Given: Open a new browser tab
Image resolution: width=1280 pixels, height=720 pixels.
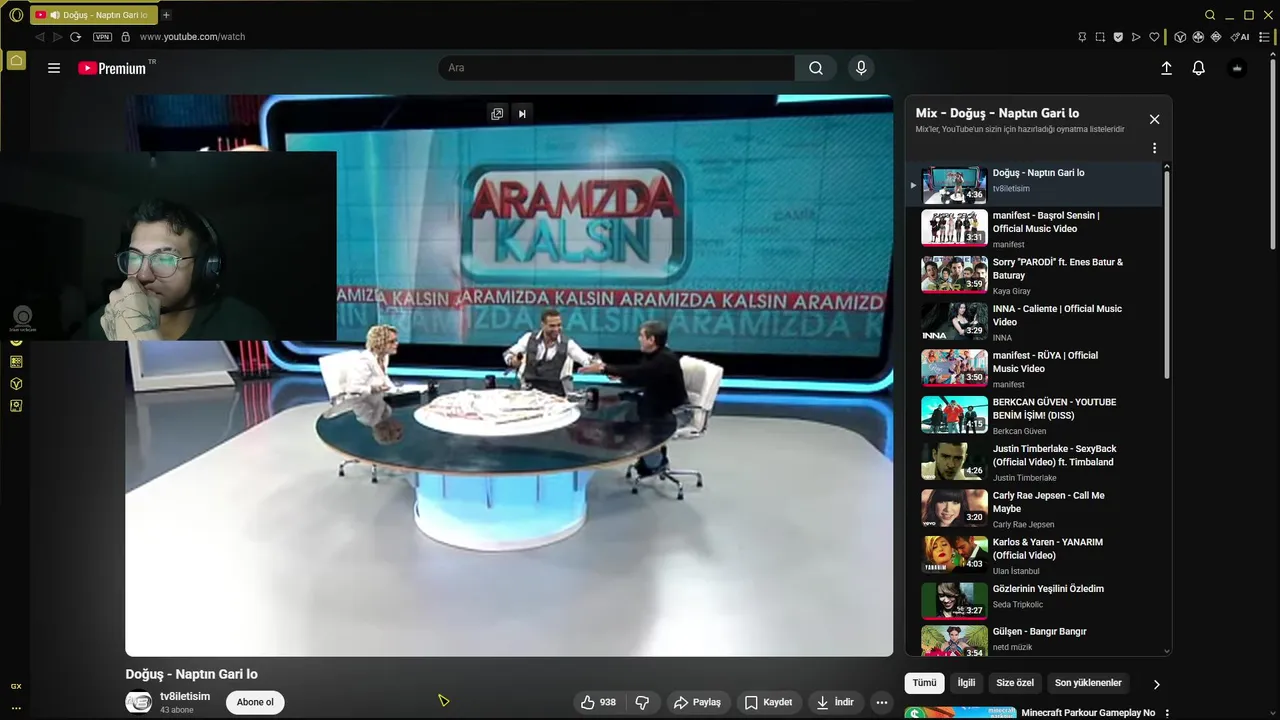Looking at the screenshot, I should coord(166,15).
